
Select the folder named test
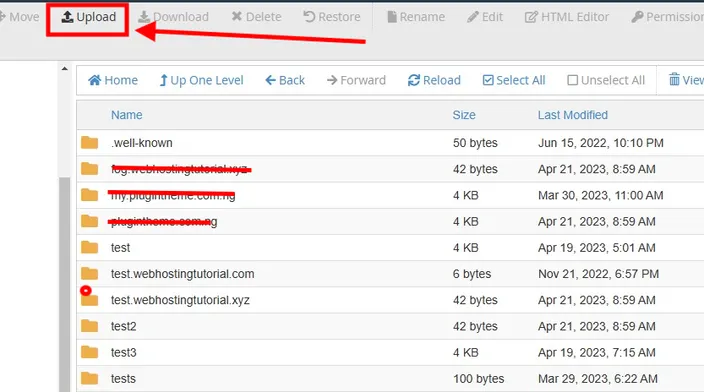(120, 248)
